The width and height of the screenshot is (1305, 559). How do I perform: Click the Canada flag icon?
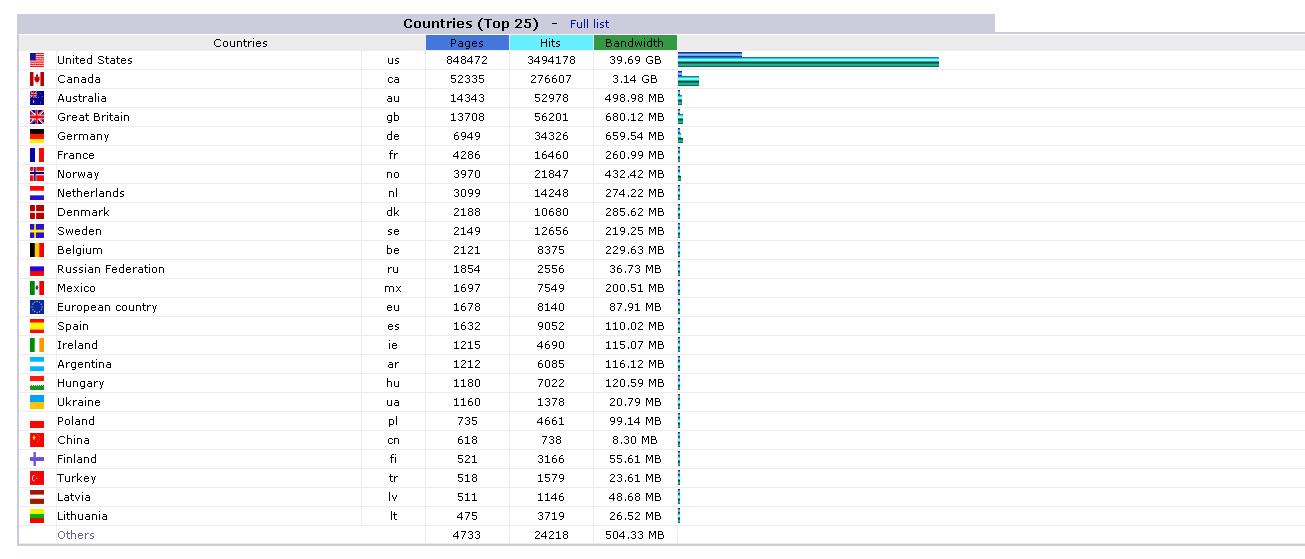(37, 79)
